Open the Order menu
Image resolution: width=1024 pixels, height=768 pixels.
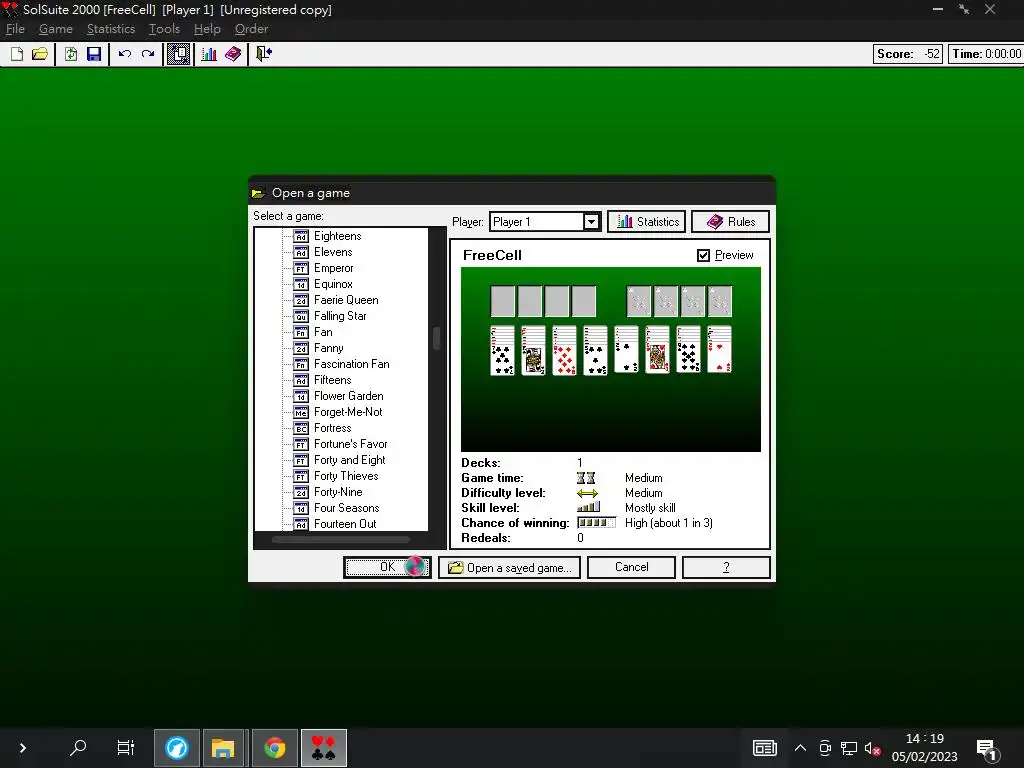coord(251,29)
